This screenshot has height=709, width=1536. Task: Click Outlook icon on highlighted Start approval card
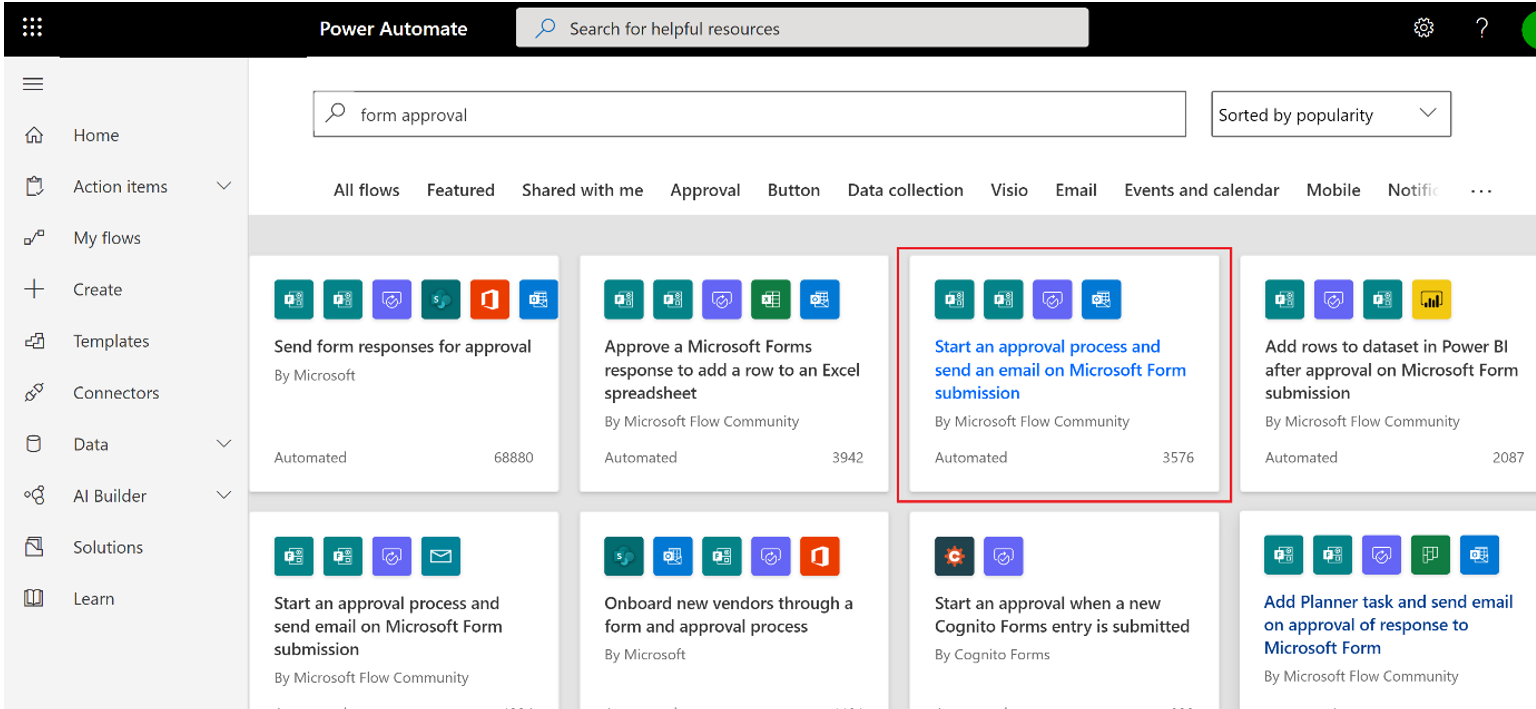click(x=1101, y=298)
